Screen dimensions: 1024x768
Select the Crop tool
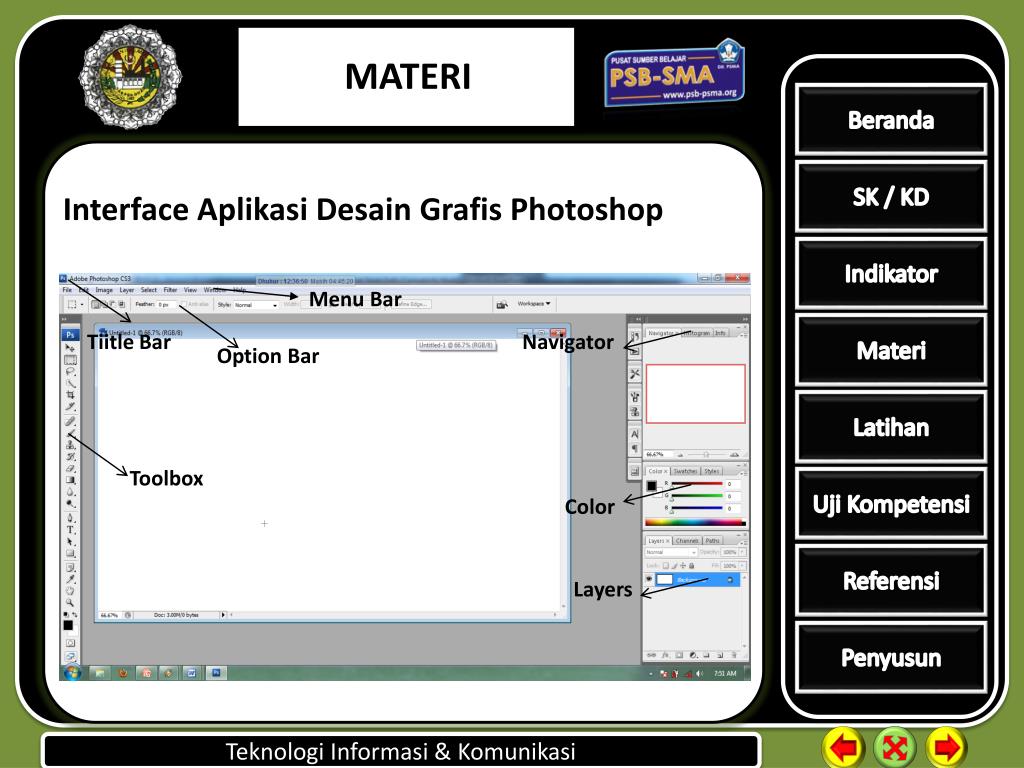point(70,395)
